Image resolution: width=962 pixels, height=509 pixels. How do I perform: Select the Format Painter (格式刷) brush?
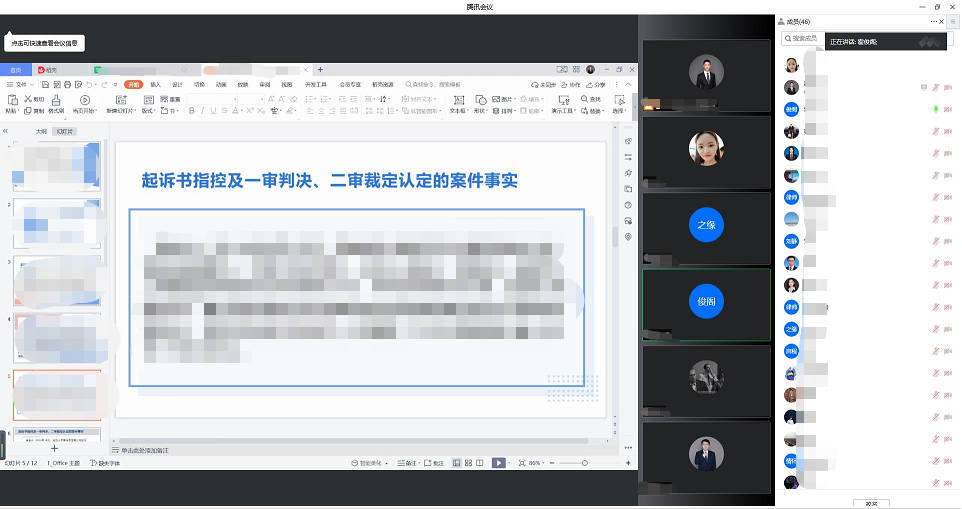pyautogui.click(x=56, y=100)
